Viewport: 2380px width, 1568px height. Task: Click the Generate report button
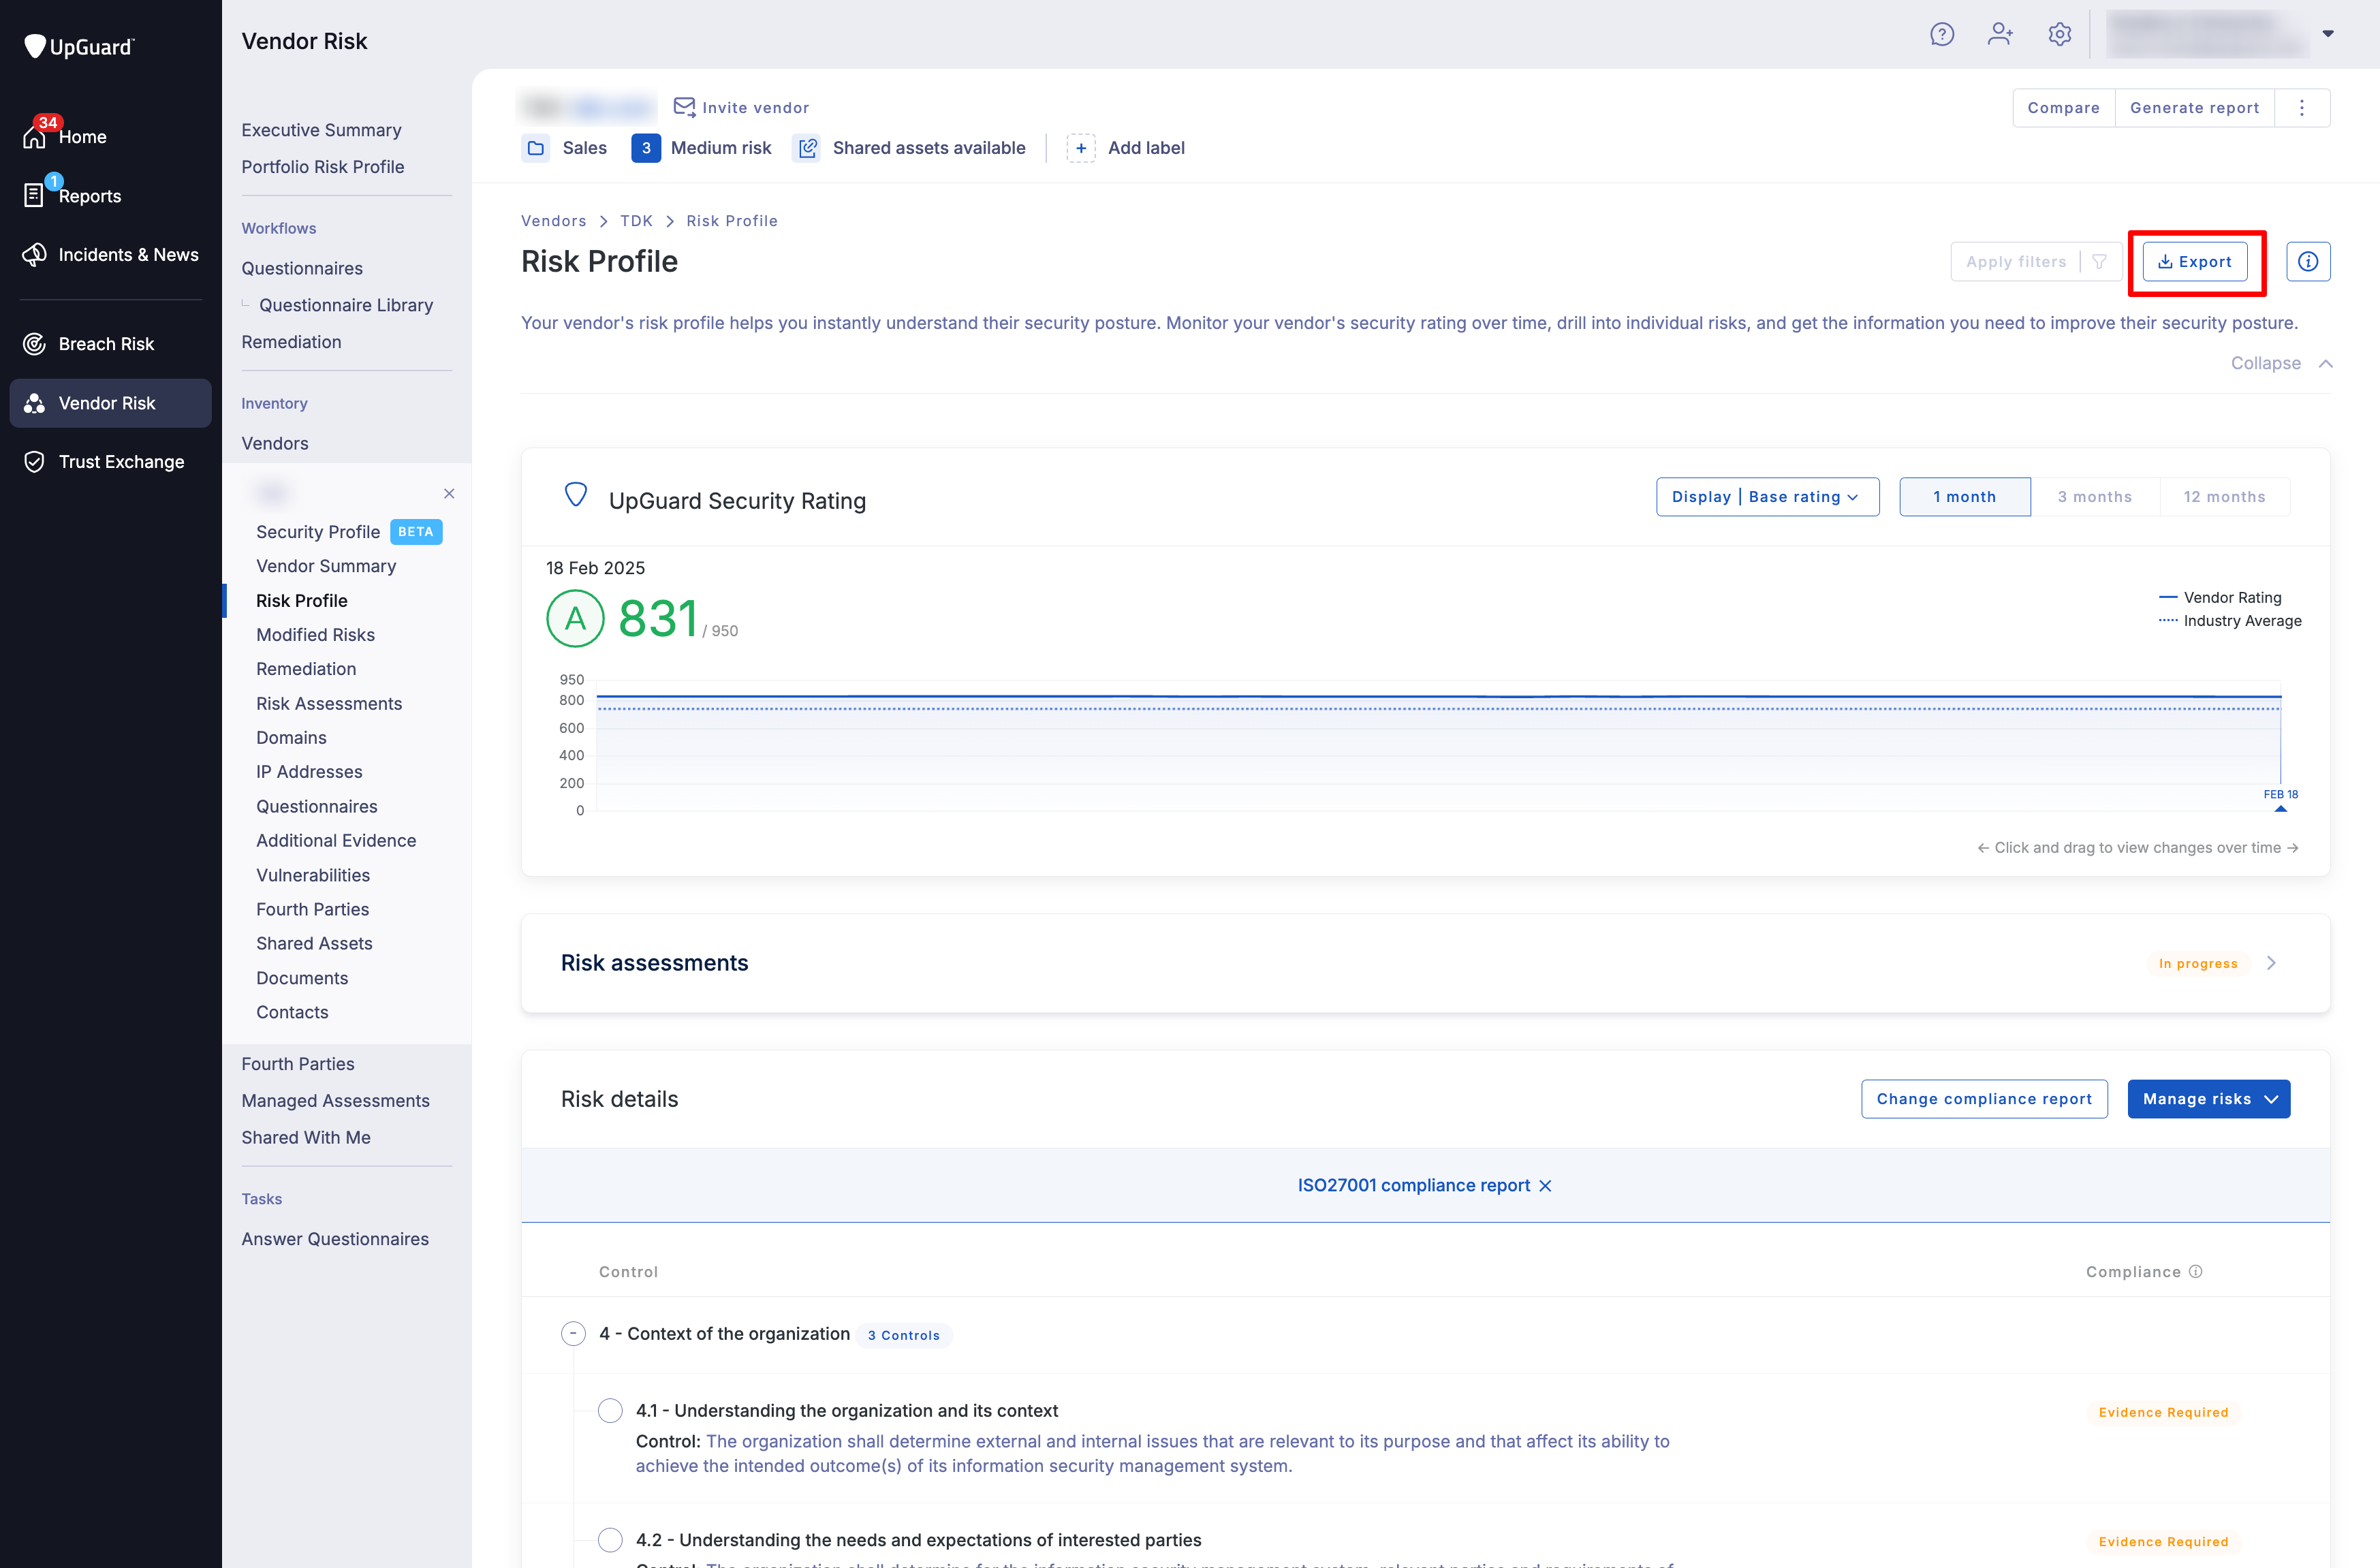pyautogui.click(x=2194, y=108)
